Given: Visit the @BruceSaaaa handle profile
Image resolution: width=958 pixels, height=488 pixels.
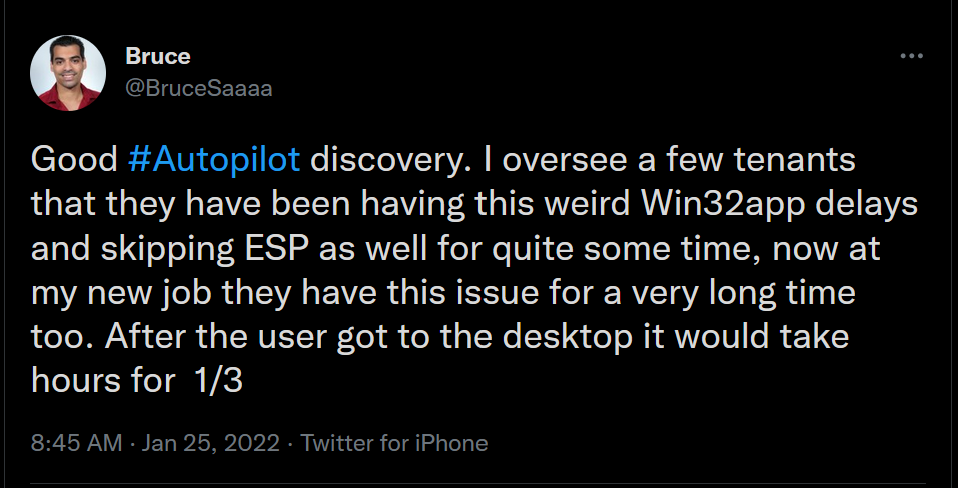Looking at the screenshot, I should 199,89.
